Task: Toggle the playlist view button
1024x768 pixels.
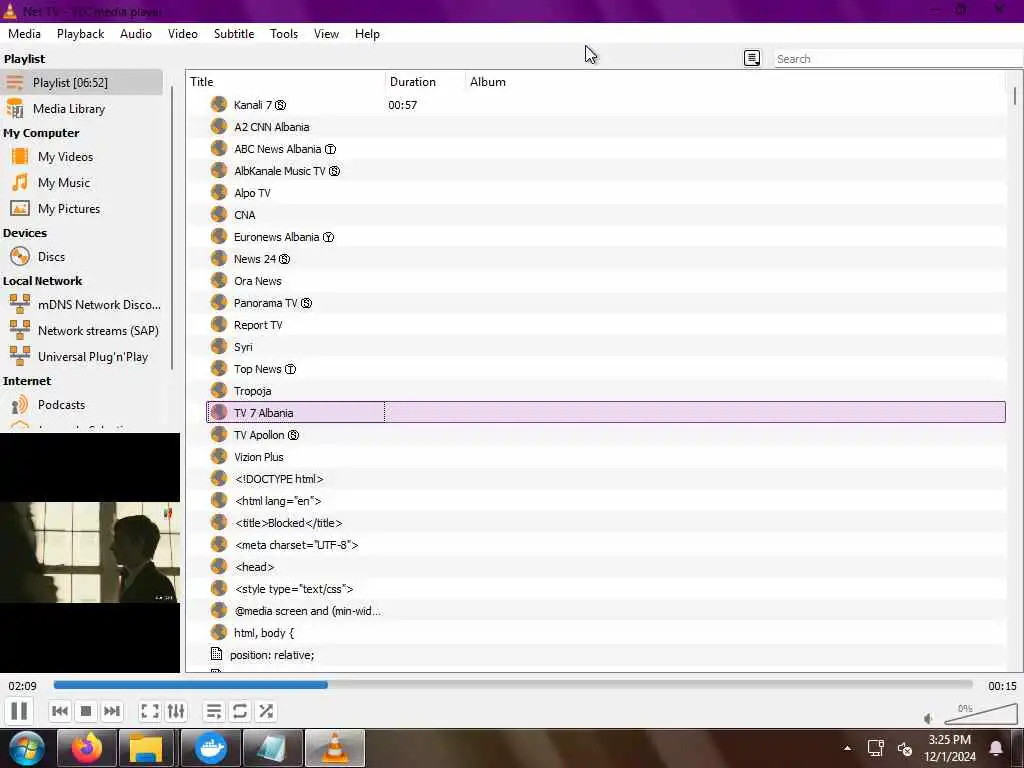Action: pyautogui.click(x=214, y=711)
